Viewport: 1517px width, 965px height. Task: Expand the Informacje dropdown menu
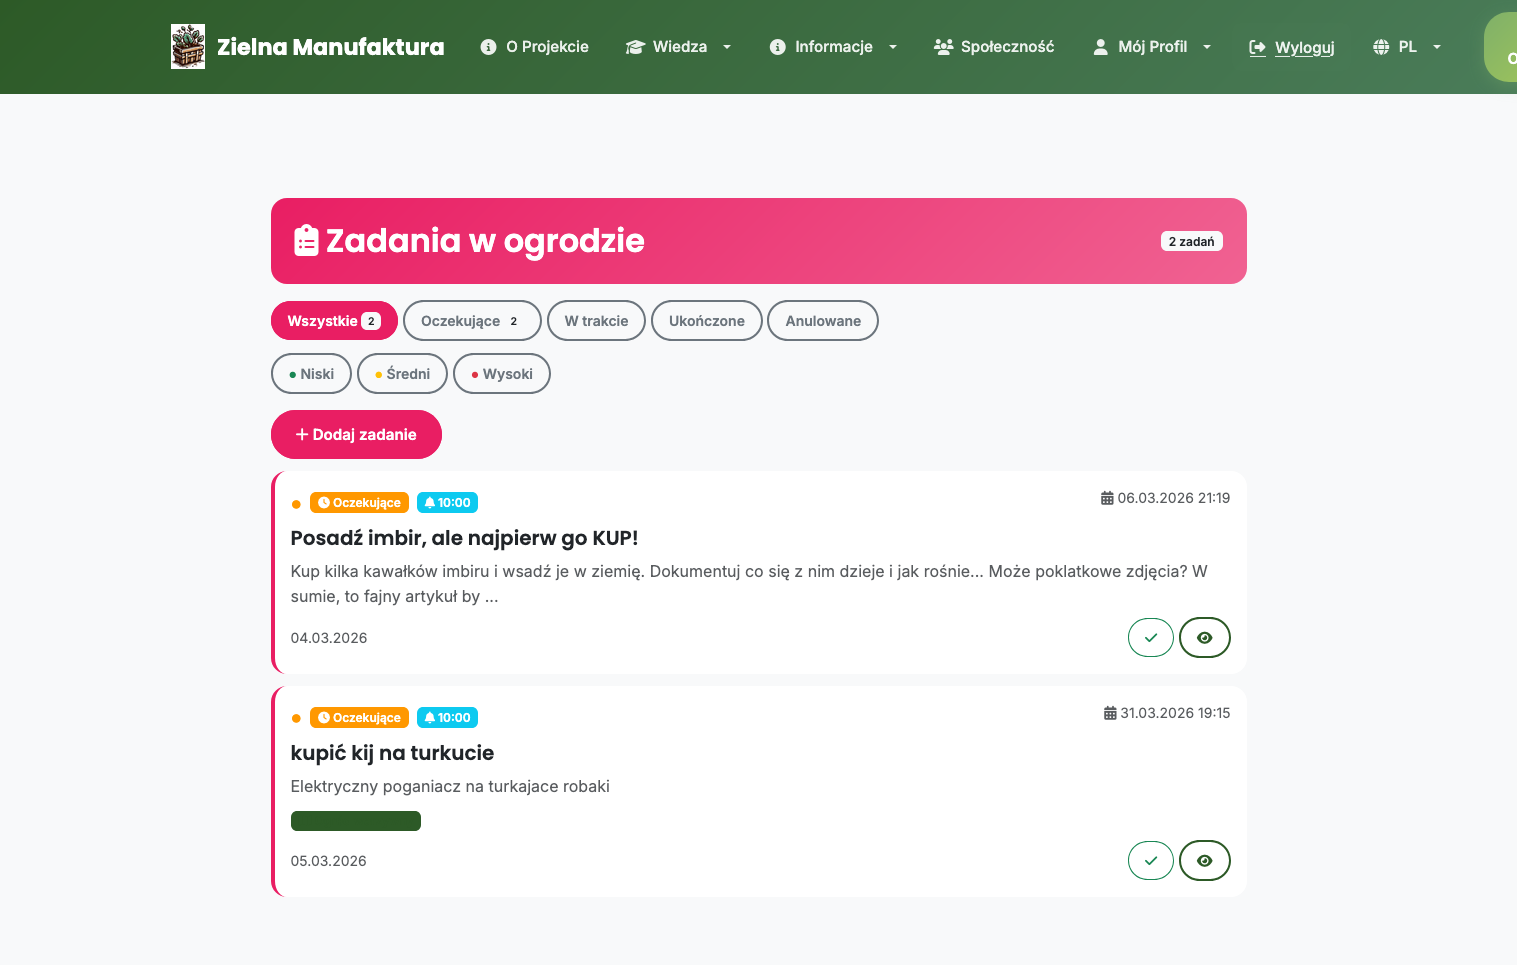(x=832, y=47)
